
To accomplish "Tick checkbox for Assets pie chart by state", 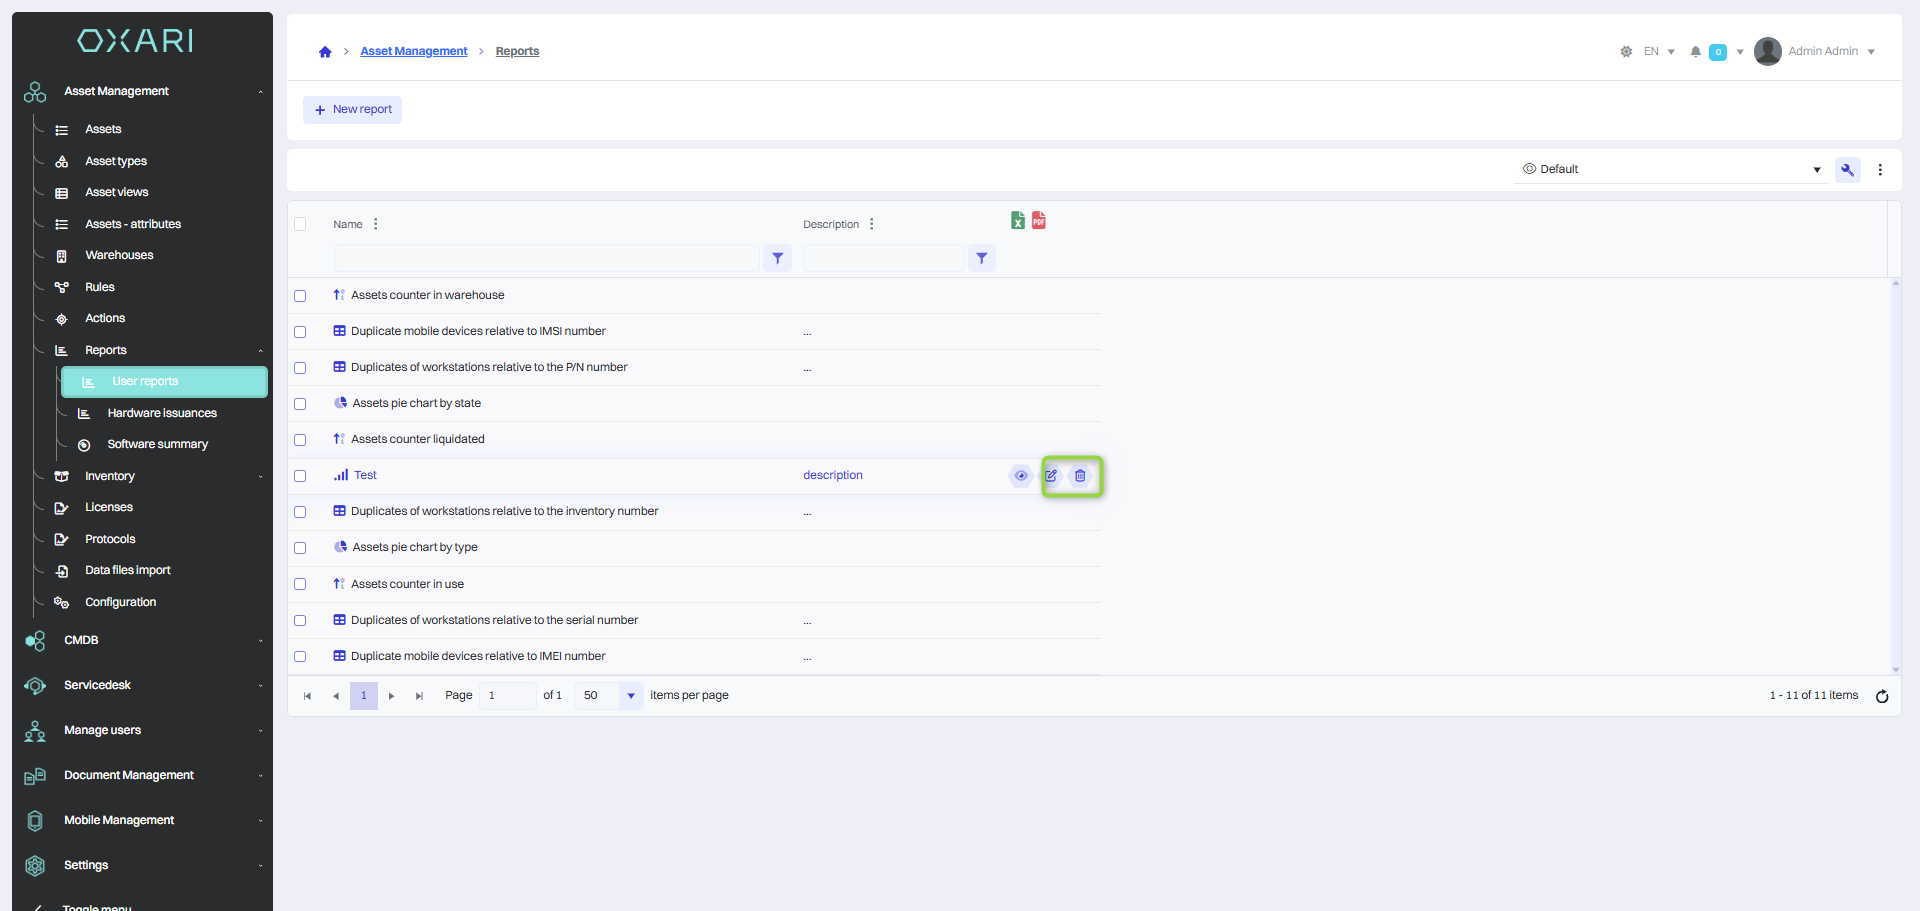I will pos(300,404).
